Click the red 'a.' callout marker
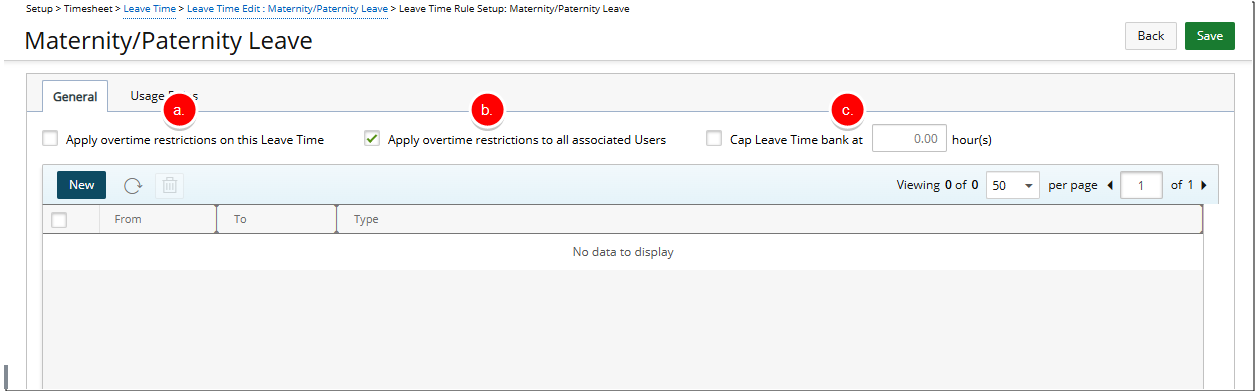Image resolution: width=1258 pixels, height=391 pixels. click(x=178, y=110)
